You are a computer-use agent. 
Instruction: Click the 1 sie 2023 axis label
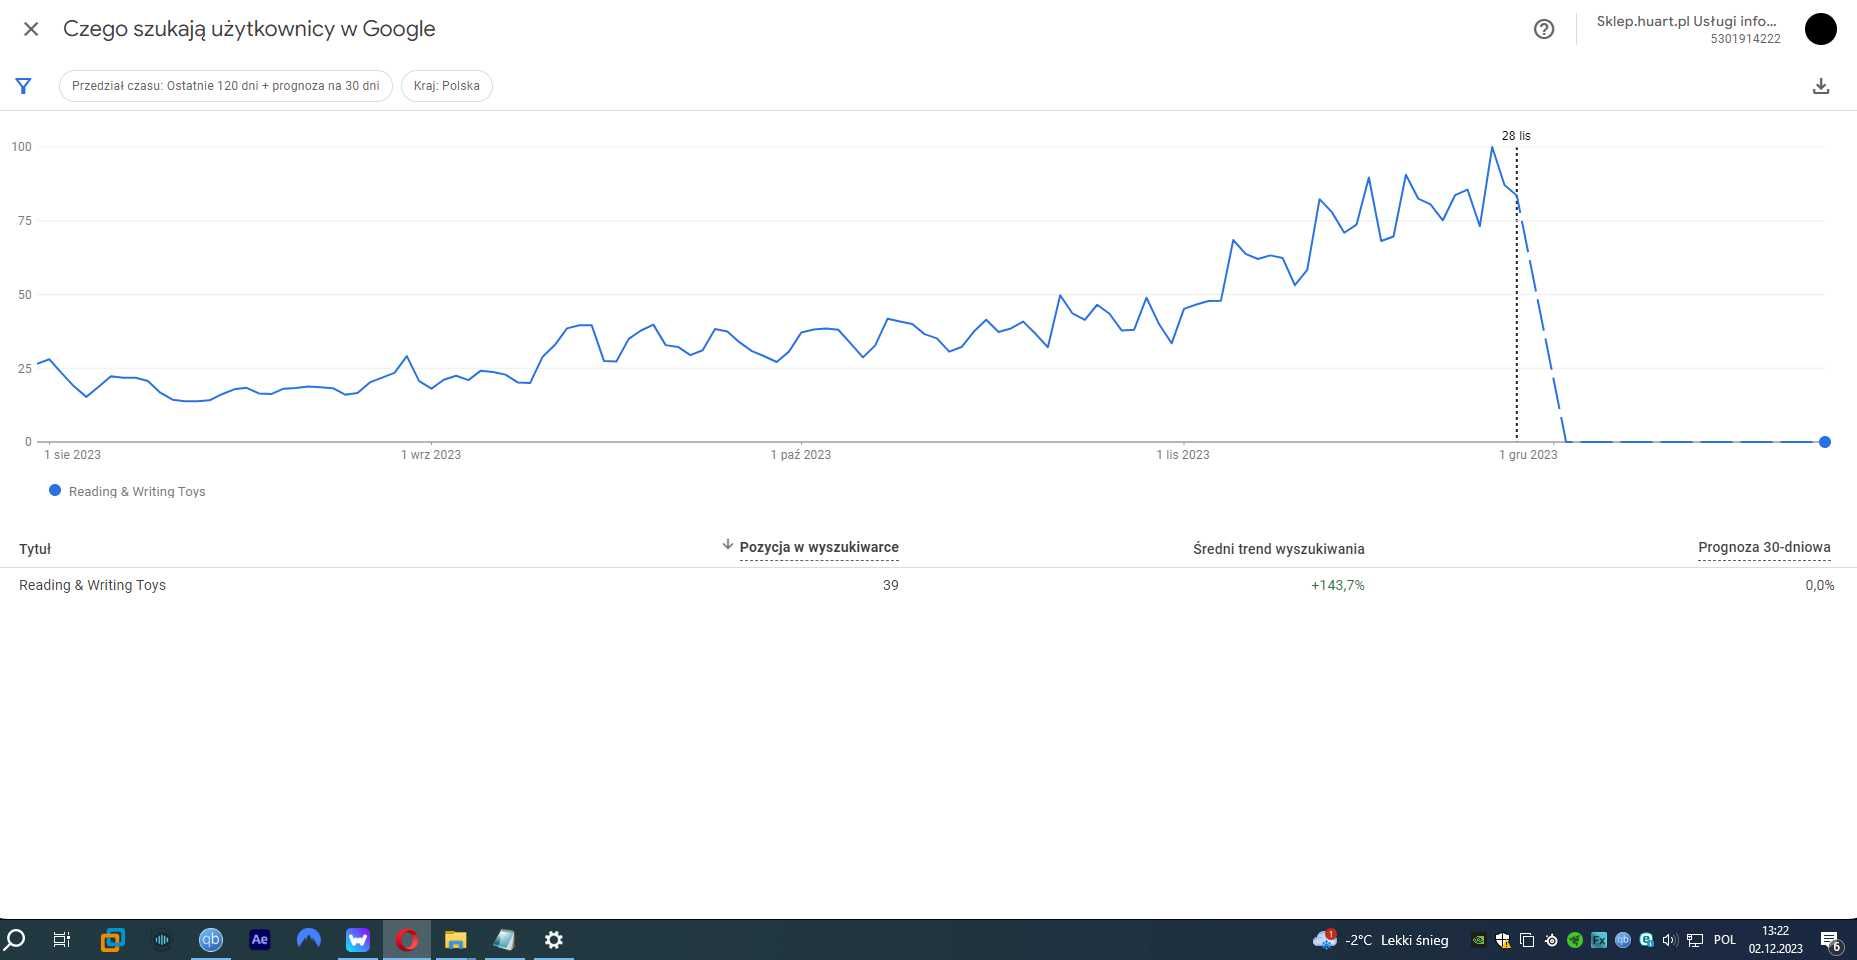click(73, 455)
